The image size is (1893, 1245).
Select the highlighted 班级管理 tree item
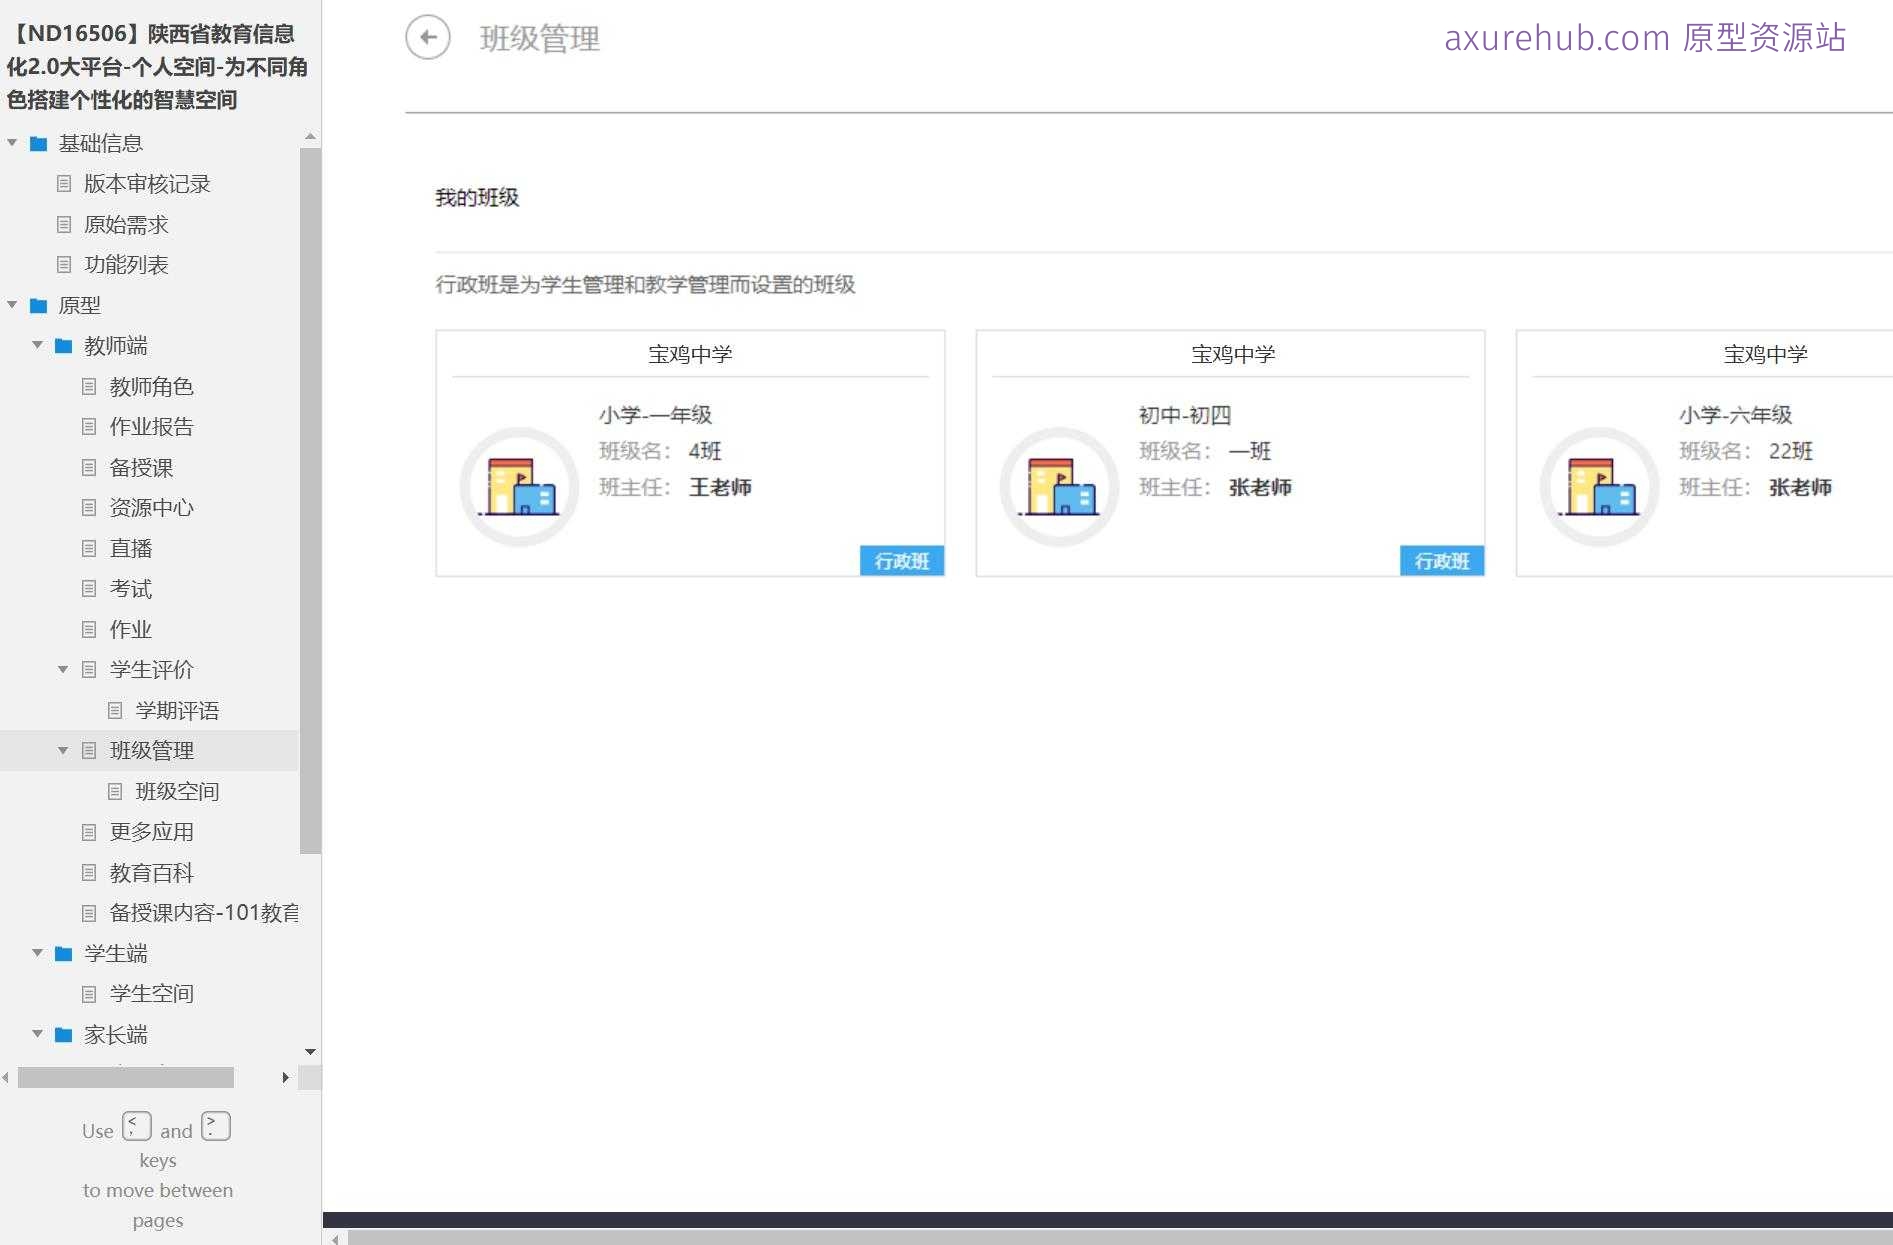(x=151, y=750)
